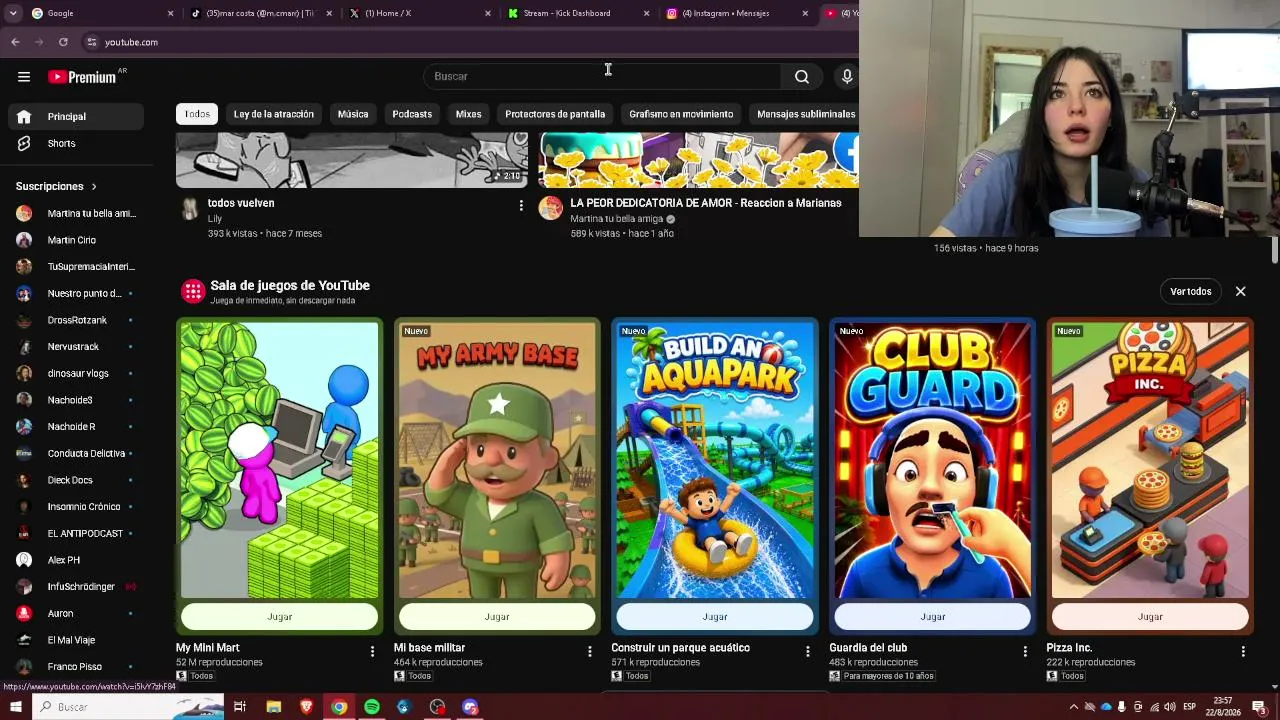
Task: Click the "Ver todos" button
Action: pos(1191,291)
